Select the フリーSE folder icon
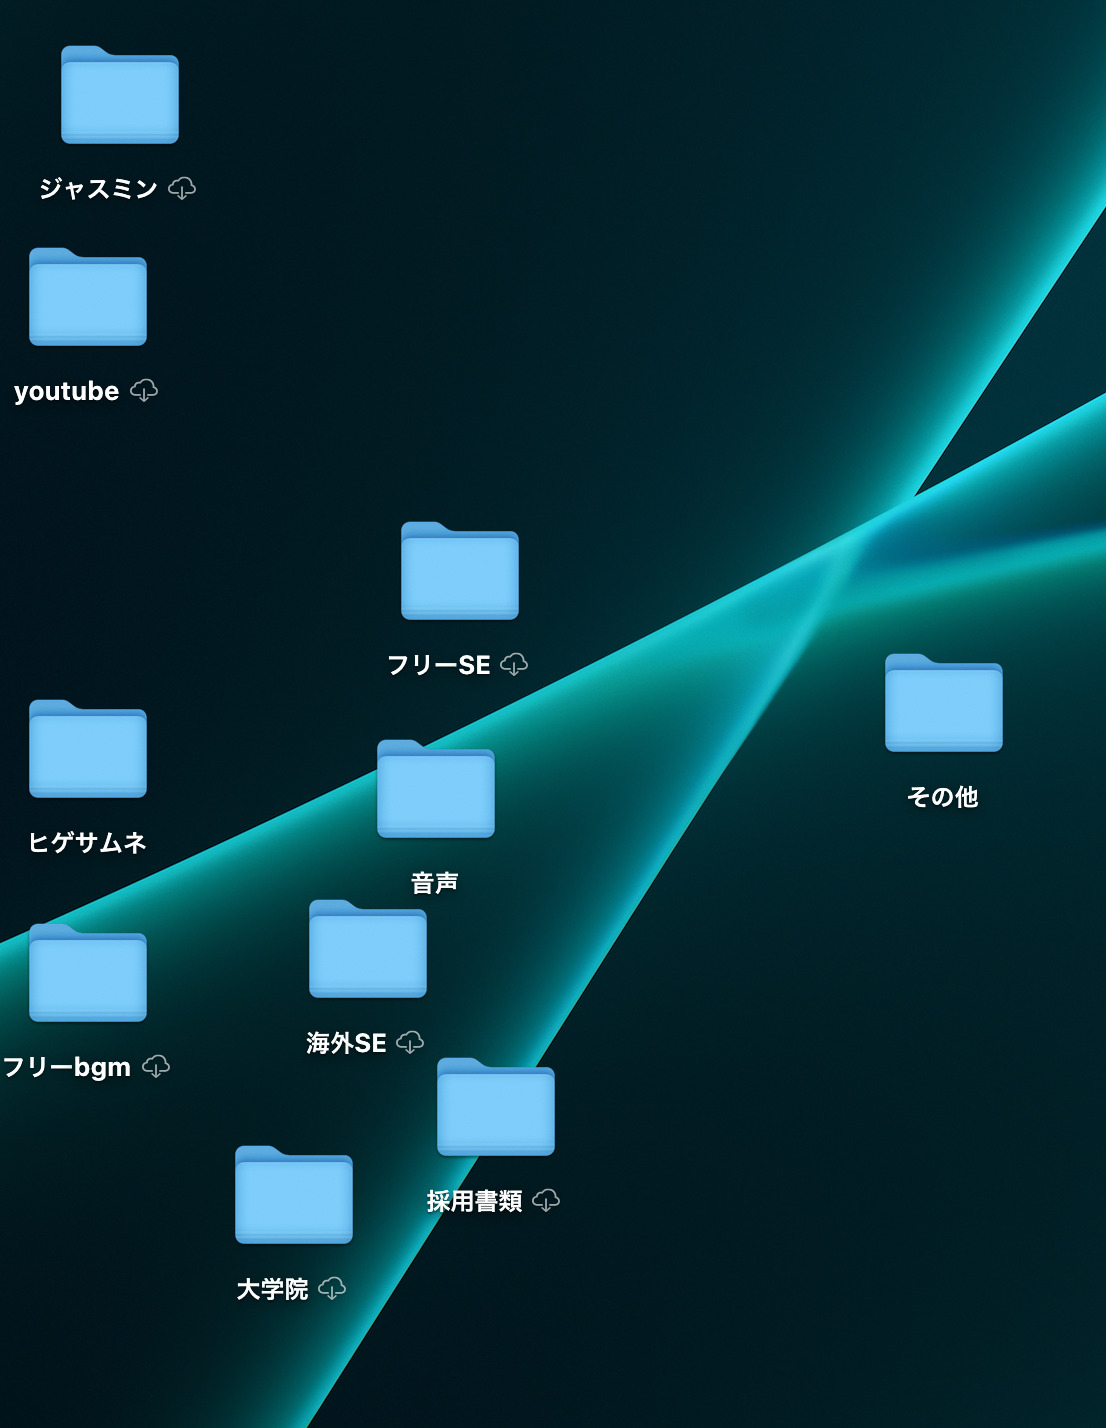The image size is (1106, 1428). tap(460, 572)
